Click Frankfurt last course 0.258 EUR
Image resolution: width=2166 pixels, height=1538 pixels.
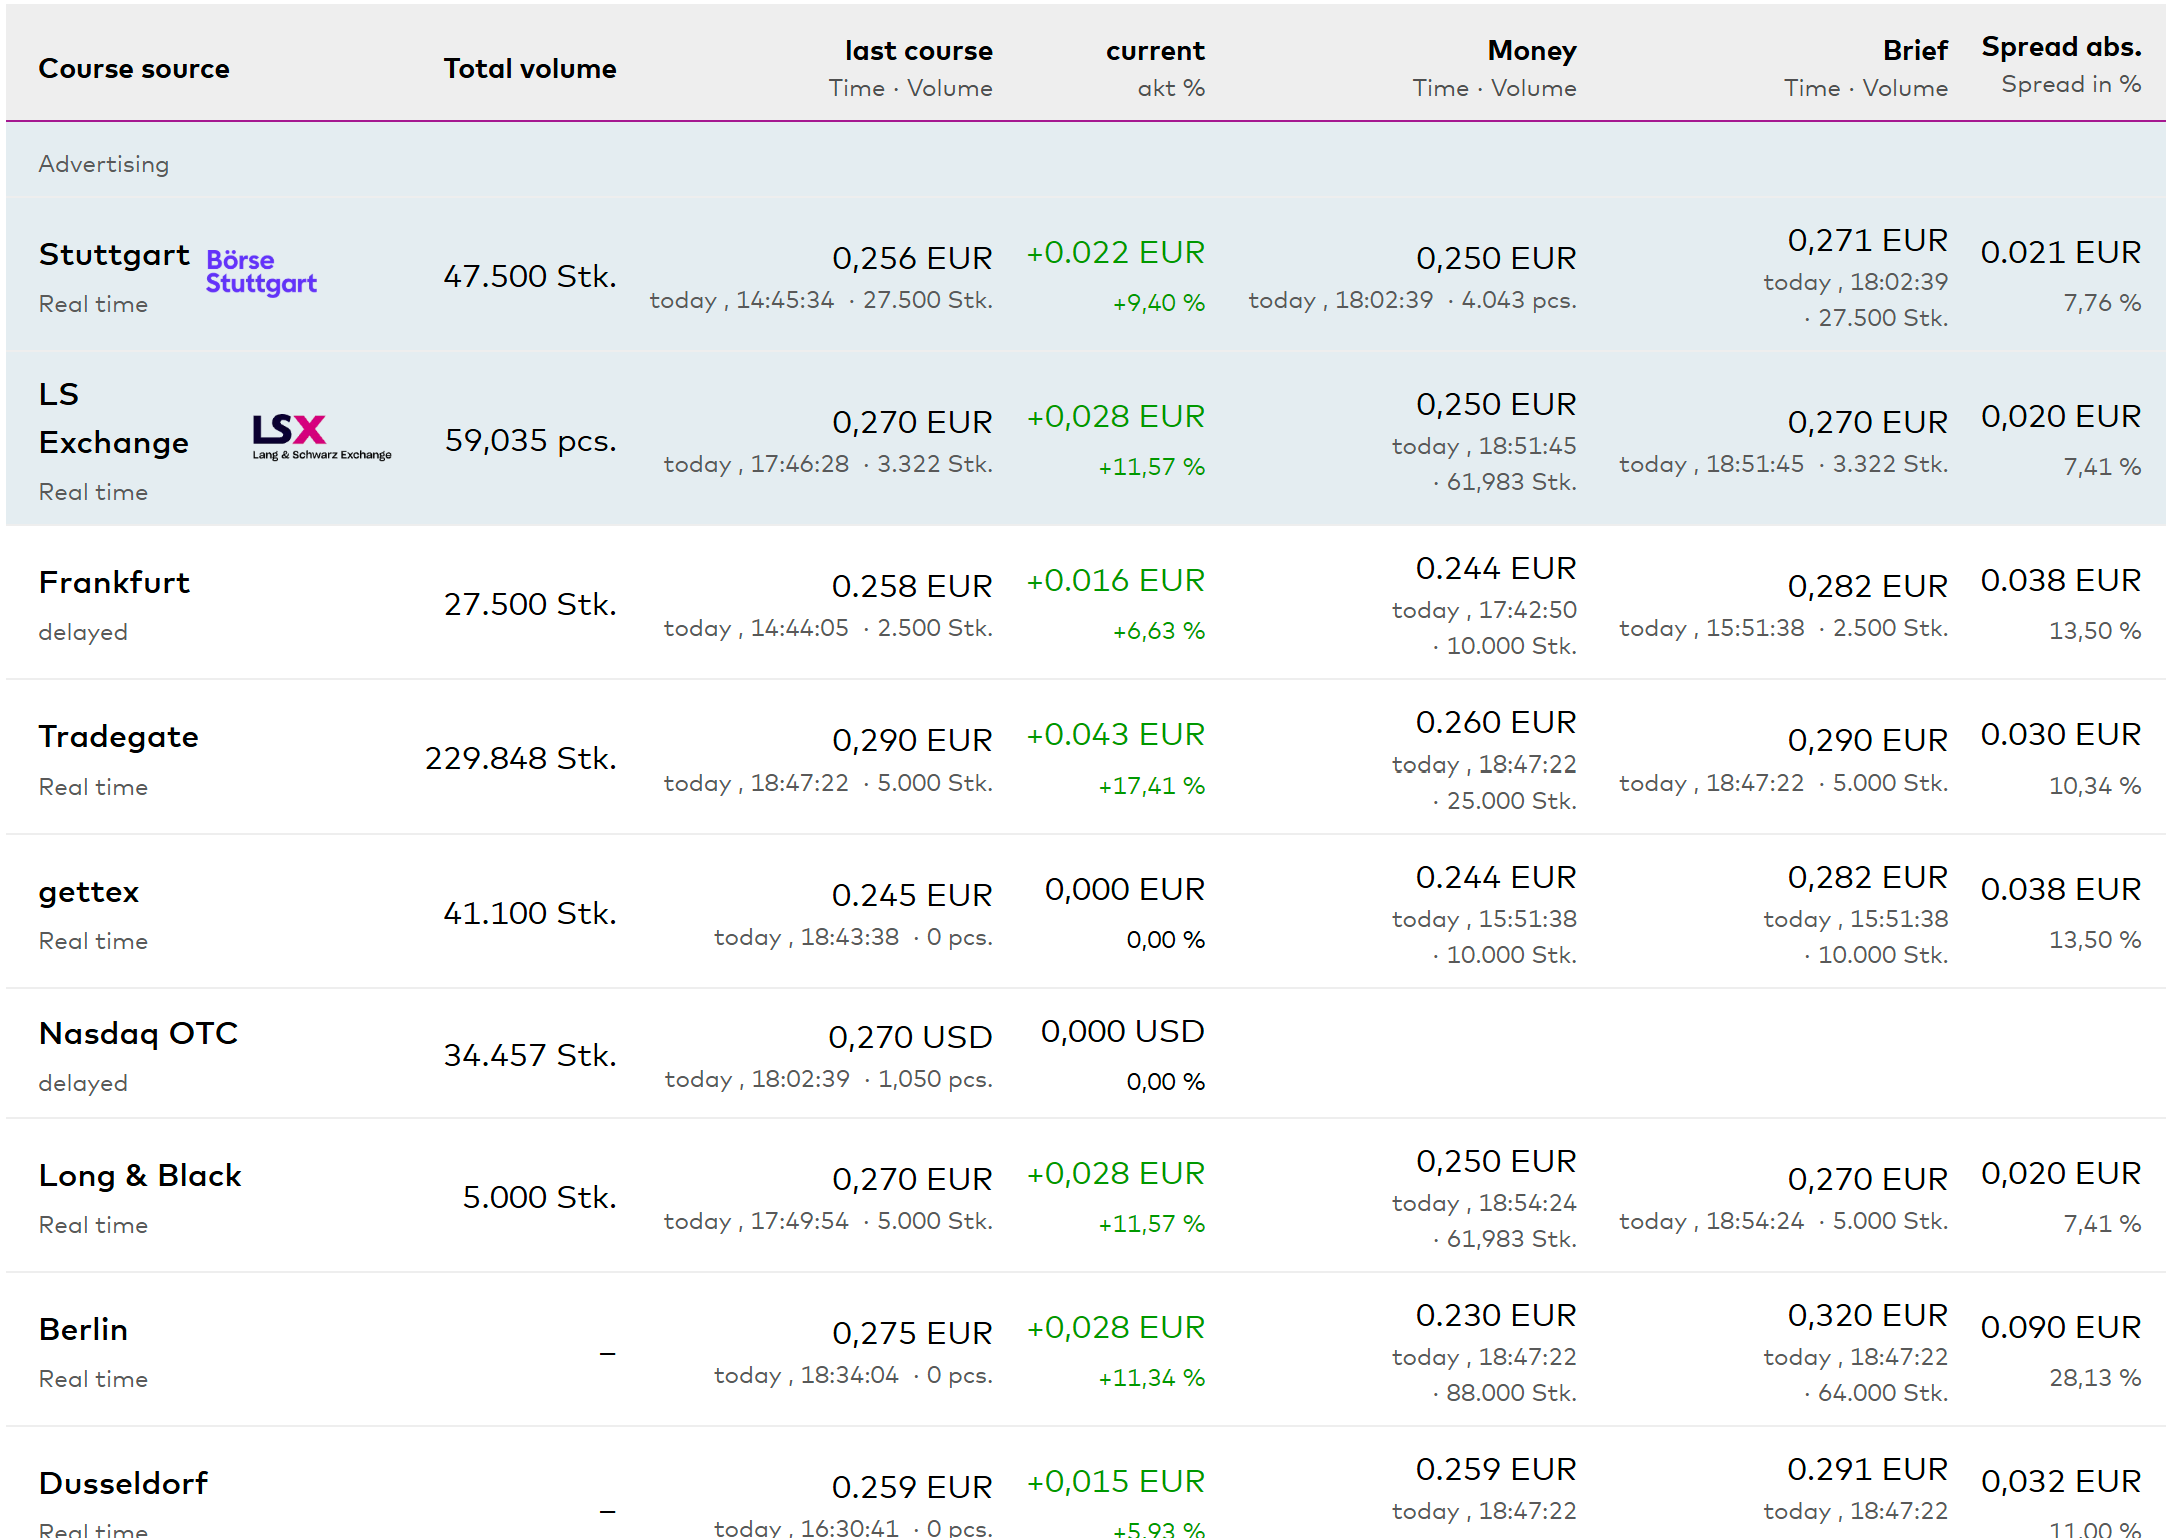click(912, 586)
